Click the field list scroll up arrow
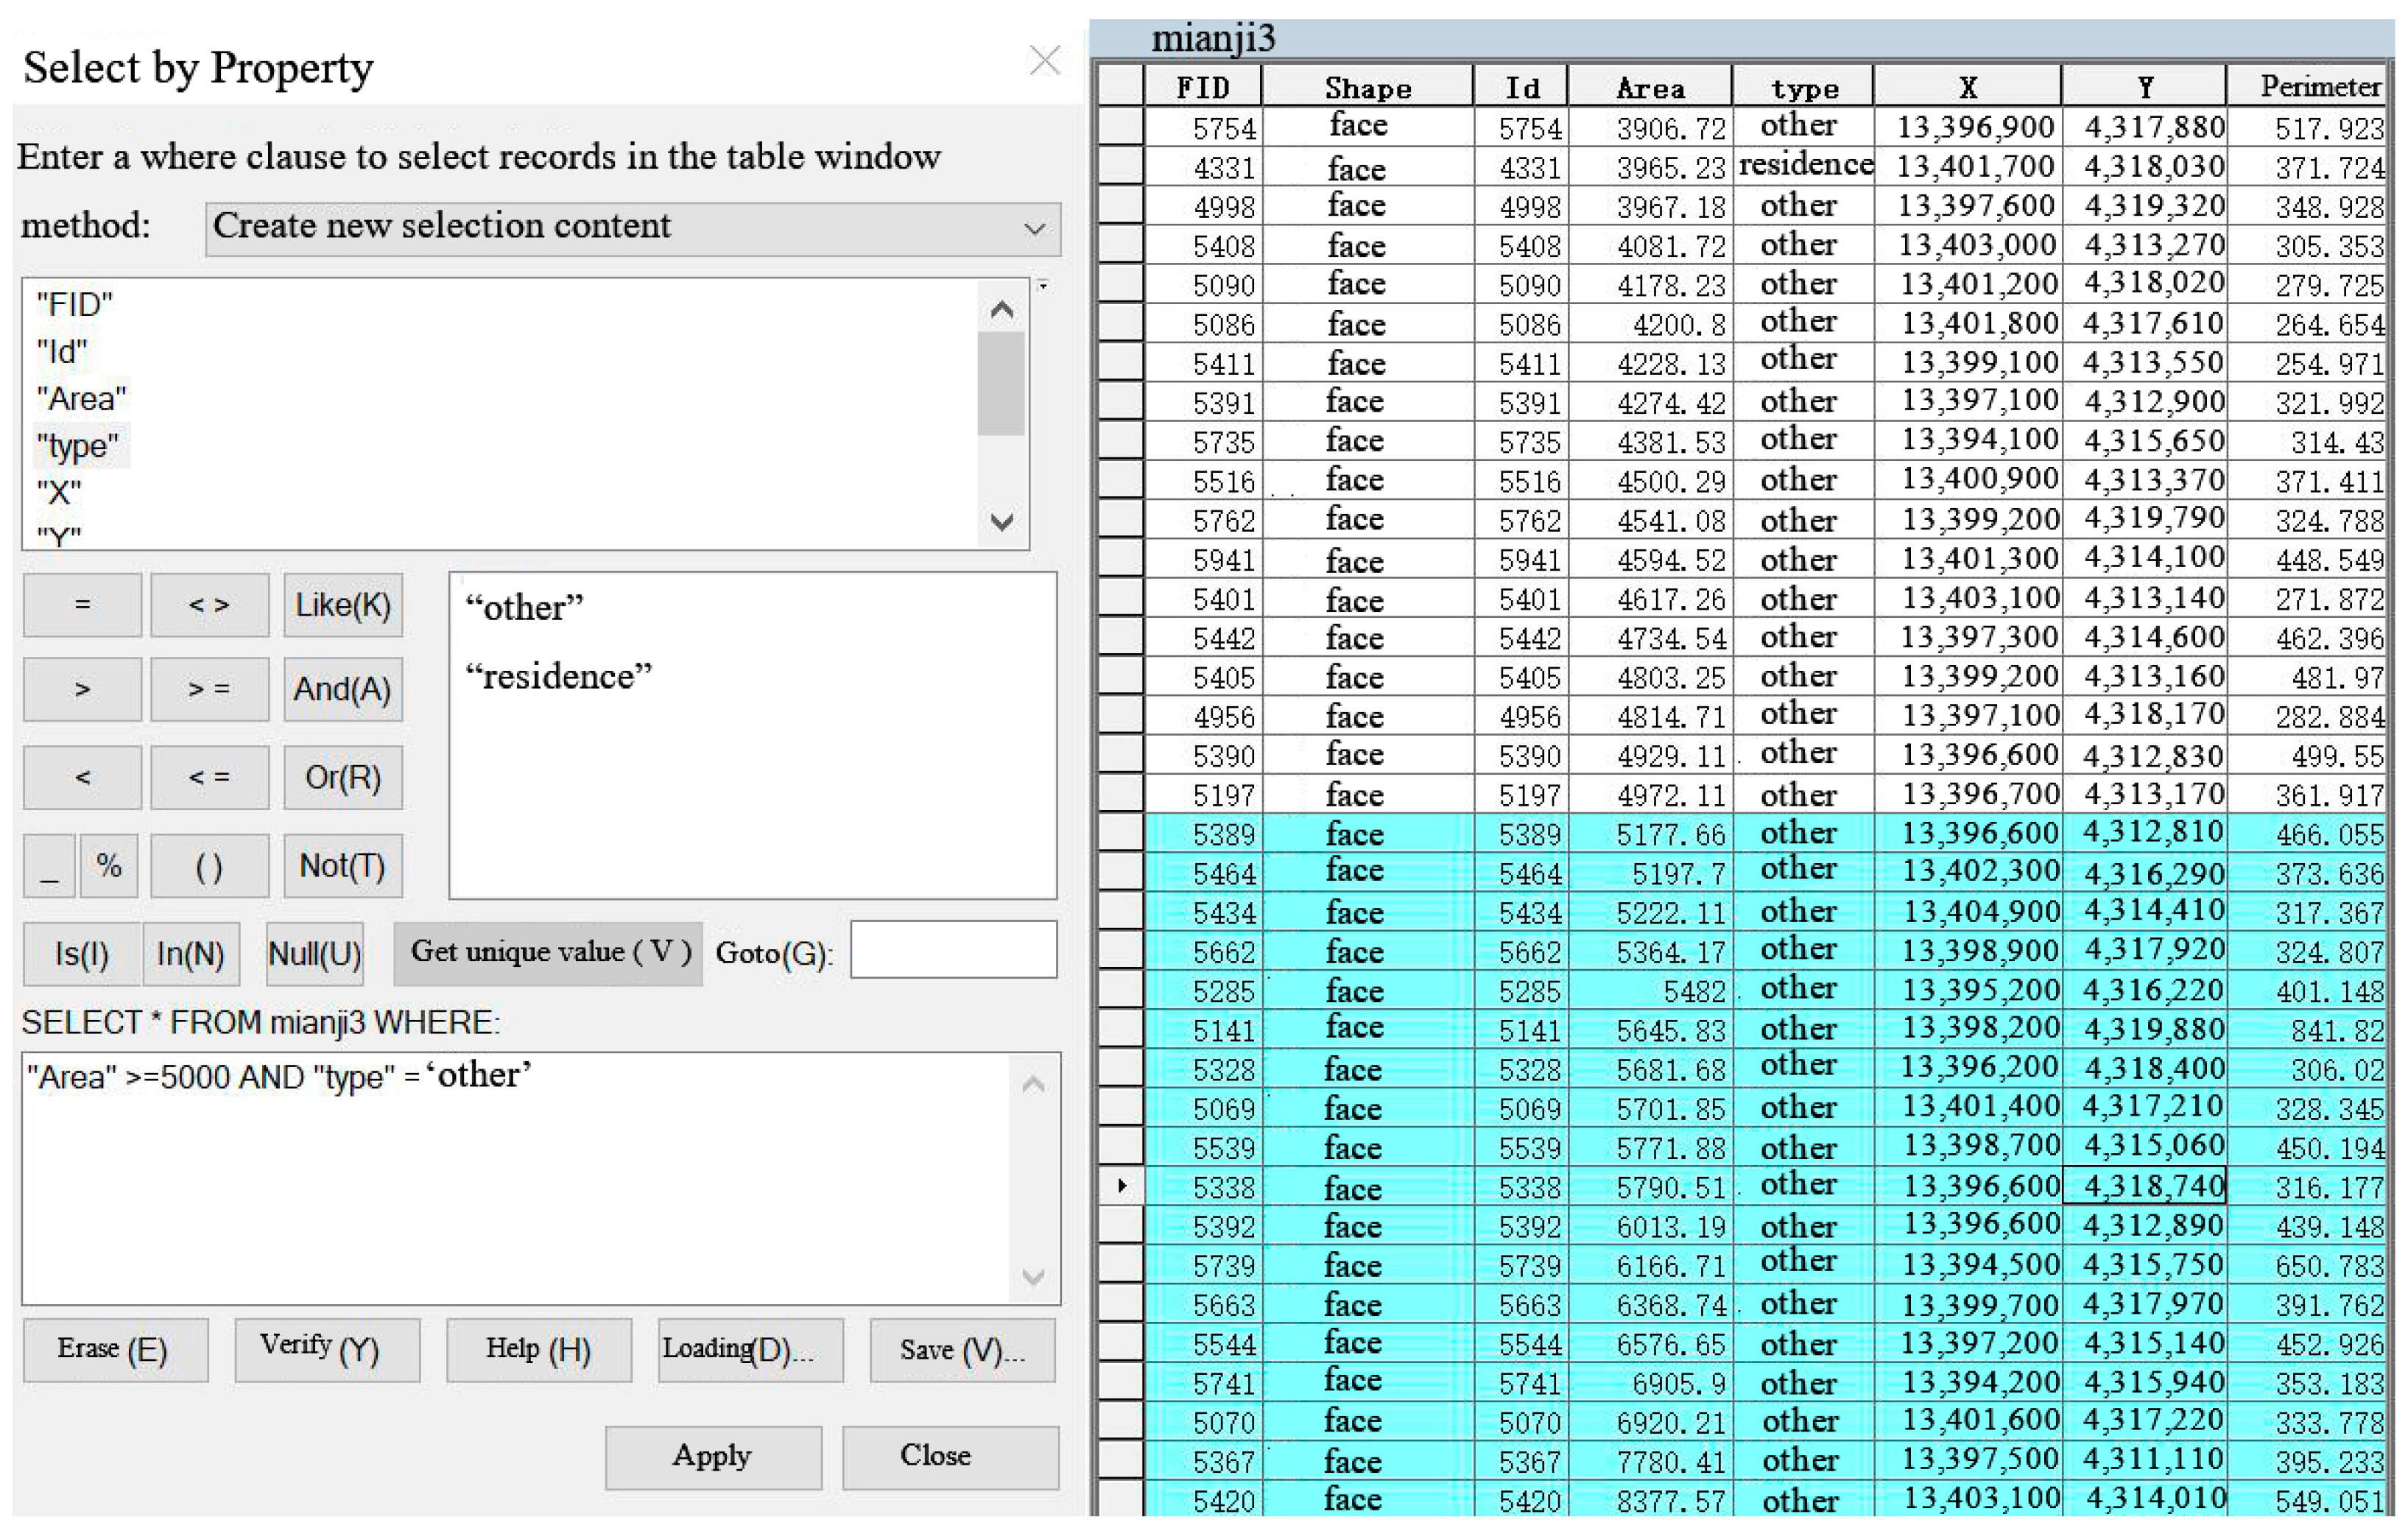This screenshot has width=2408, height=1531. click(x=1002, y=310)
